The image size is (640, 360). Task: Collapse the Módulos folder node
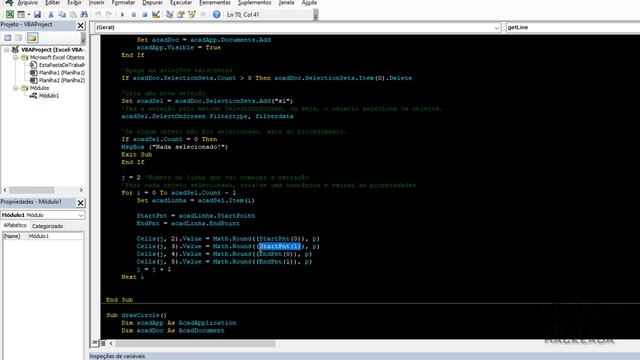pyautogui.click(x=16, y=88)
